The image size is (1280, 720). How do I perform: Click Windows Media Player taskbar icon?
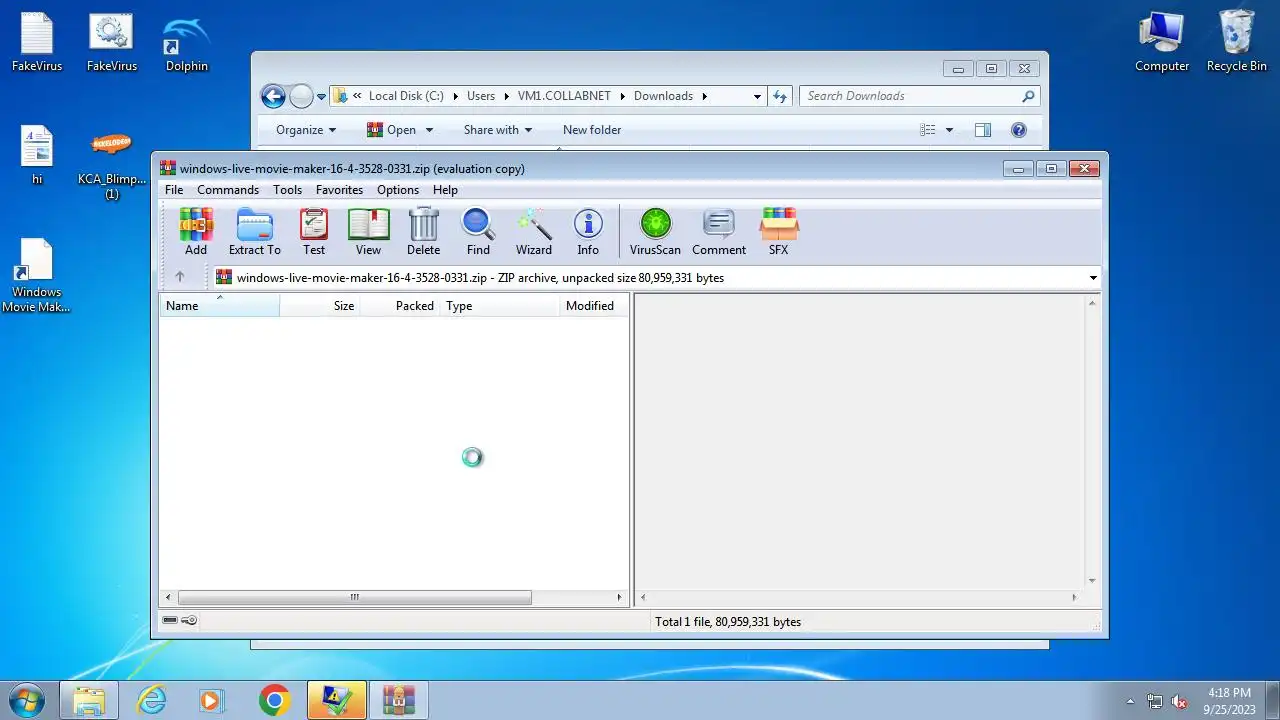tap(212, 700)
